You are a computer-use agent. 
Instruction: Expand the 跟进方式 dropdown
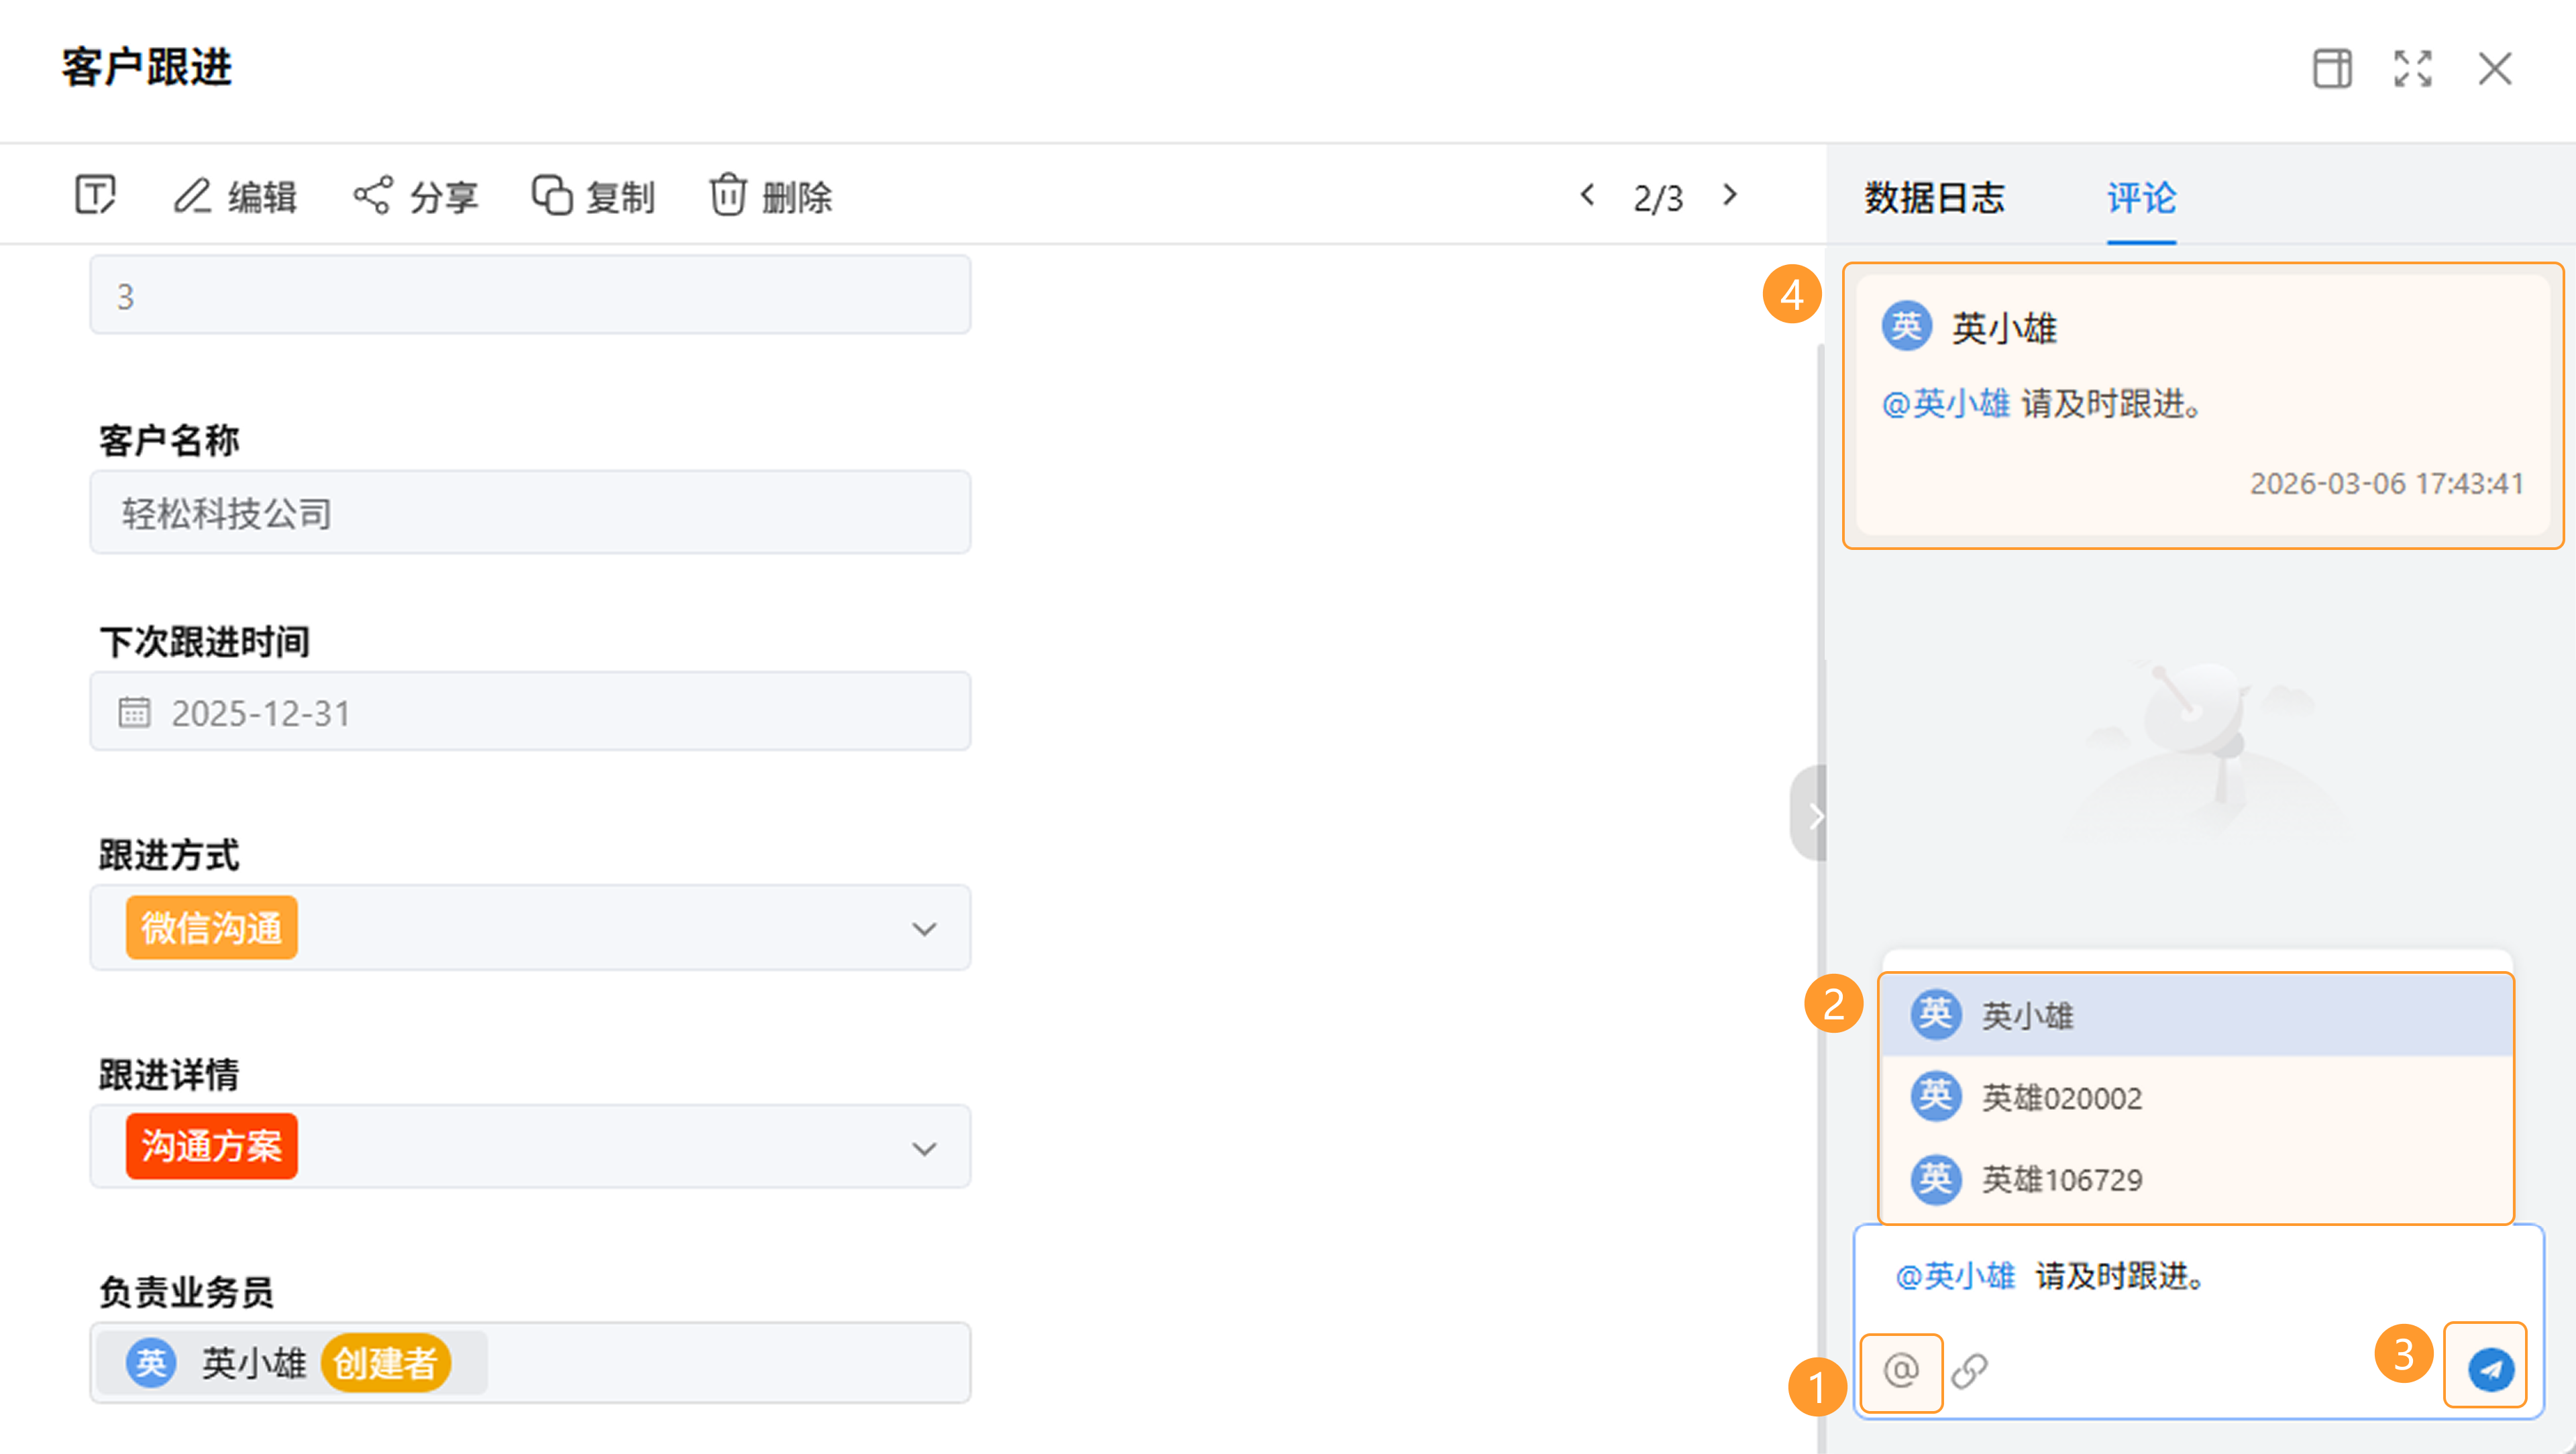tap(924, 929)
